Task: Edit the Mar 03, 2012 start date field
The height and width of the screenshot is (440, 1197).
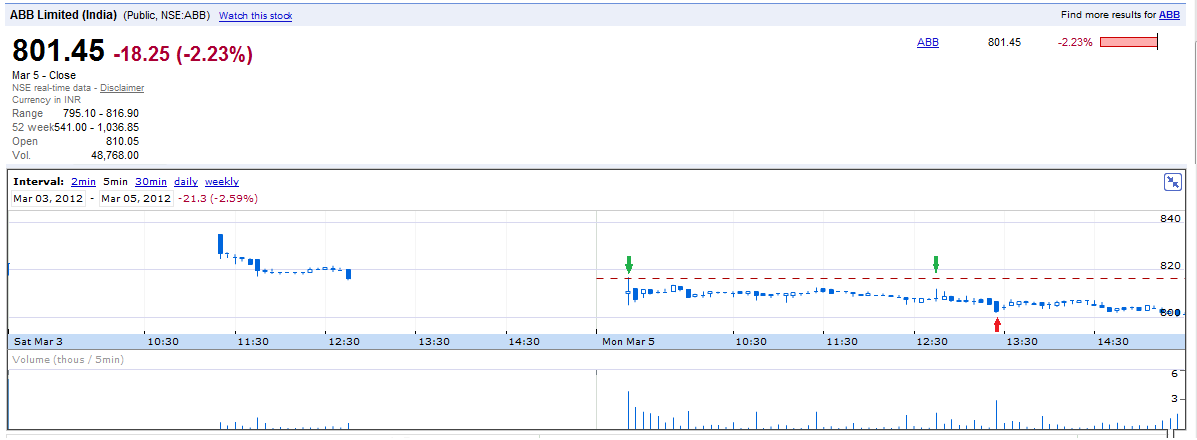Action: click(49, 199)
